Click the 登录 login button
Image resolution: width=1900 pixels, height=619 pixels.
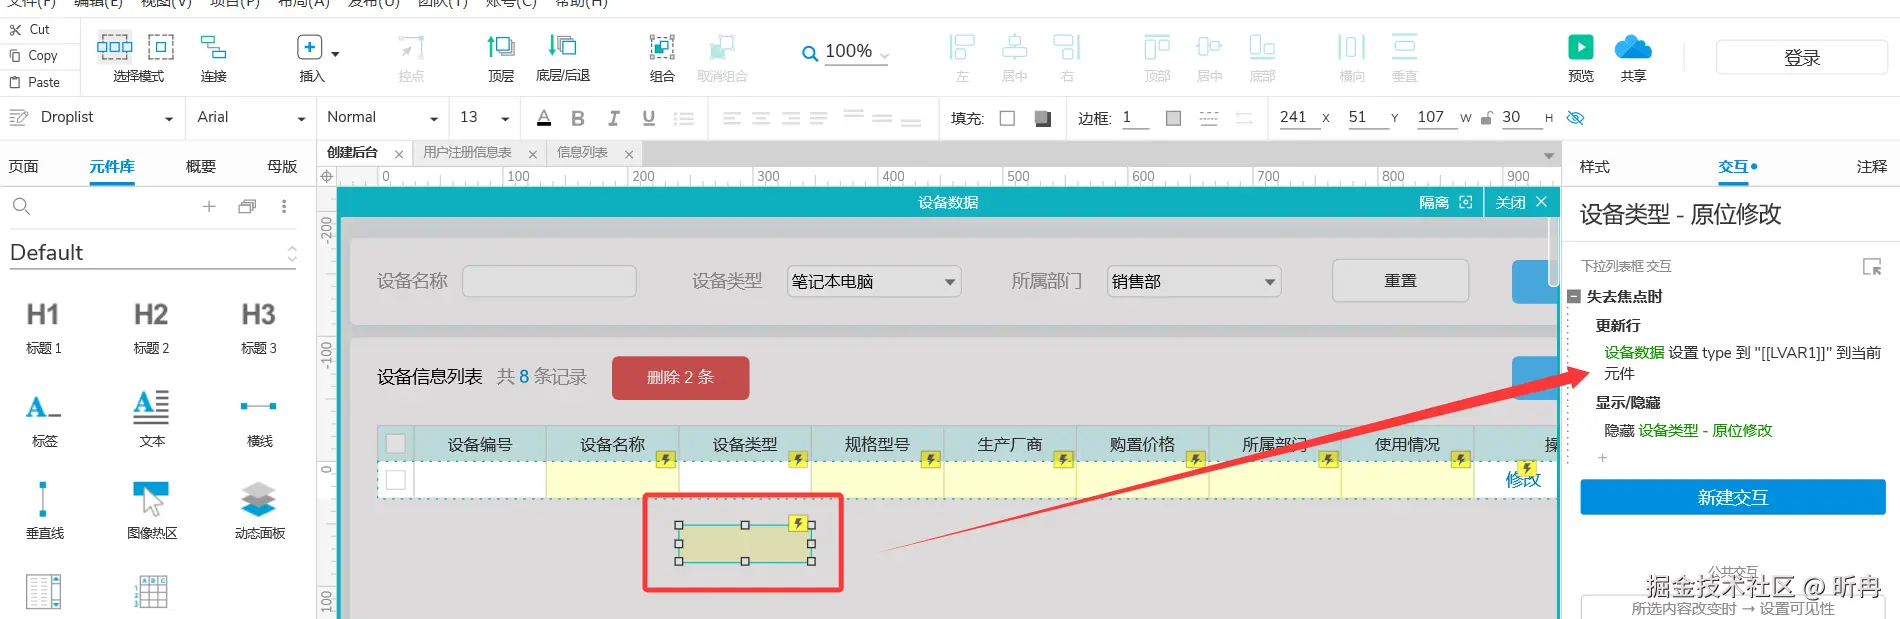(1802, 58)
